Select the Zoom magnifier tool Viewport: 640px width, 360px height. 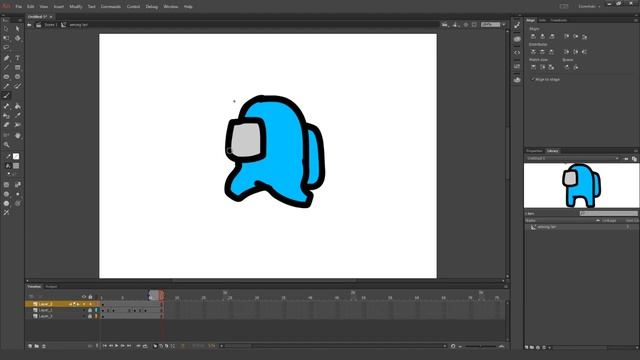tap(6, 145)
